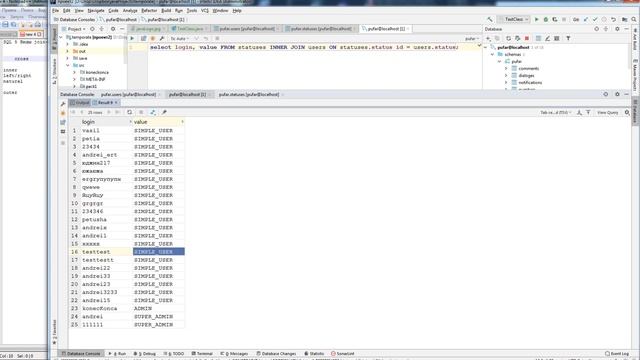Execute the SQL query with green arrow
The width and height of the screenshot is (640, 360).
pyautogui.click(x=132, y=38)
